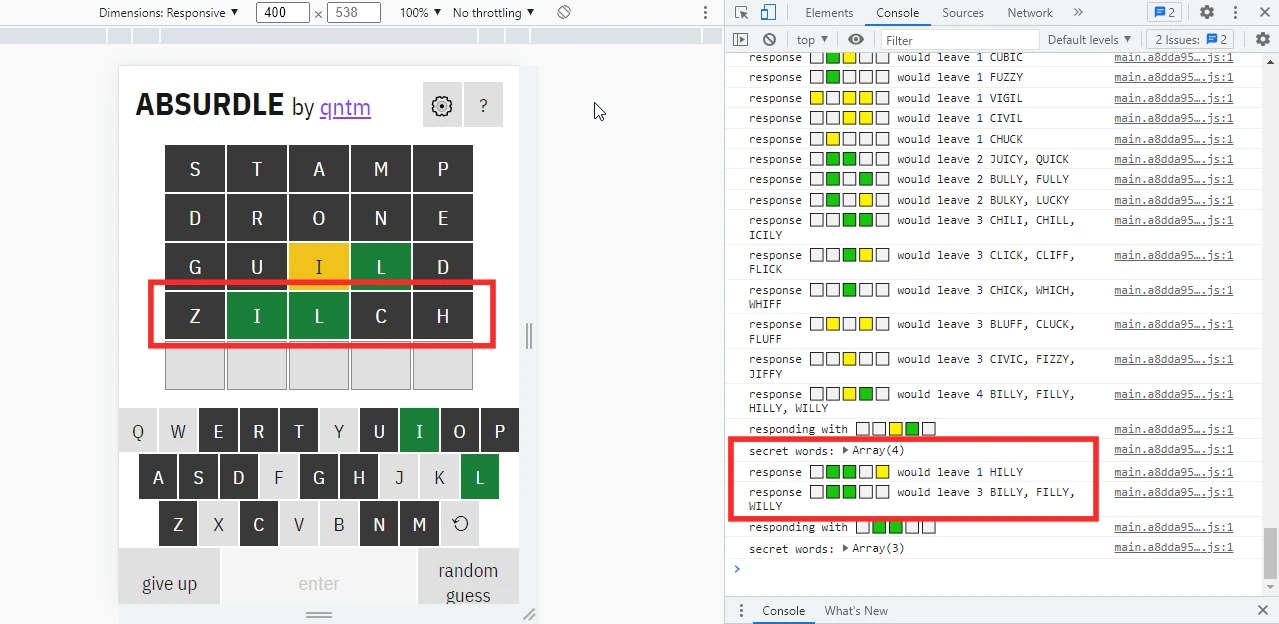
Task: Switch to the Sources tab
Action: (963, 13)
